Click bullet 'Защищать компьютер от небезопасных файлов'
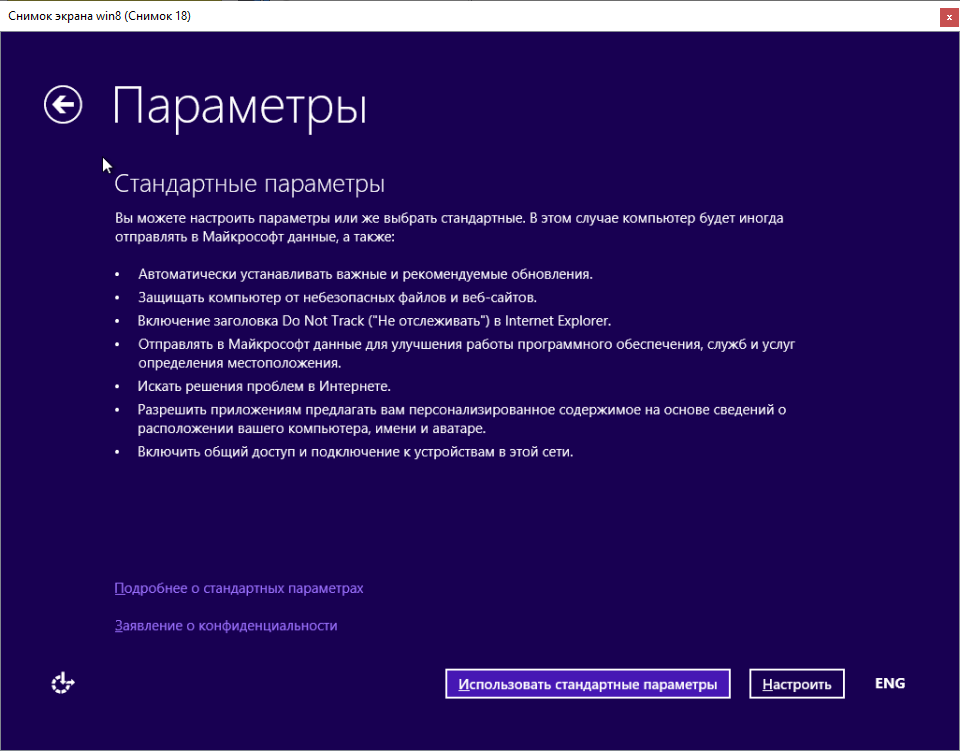 click(x=337, y=297)
